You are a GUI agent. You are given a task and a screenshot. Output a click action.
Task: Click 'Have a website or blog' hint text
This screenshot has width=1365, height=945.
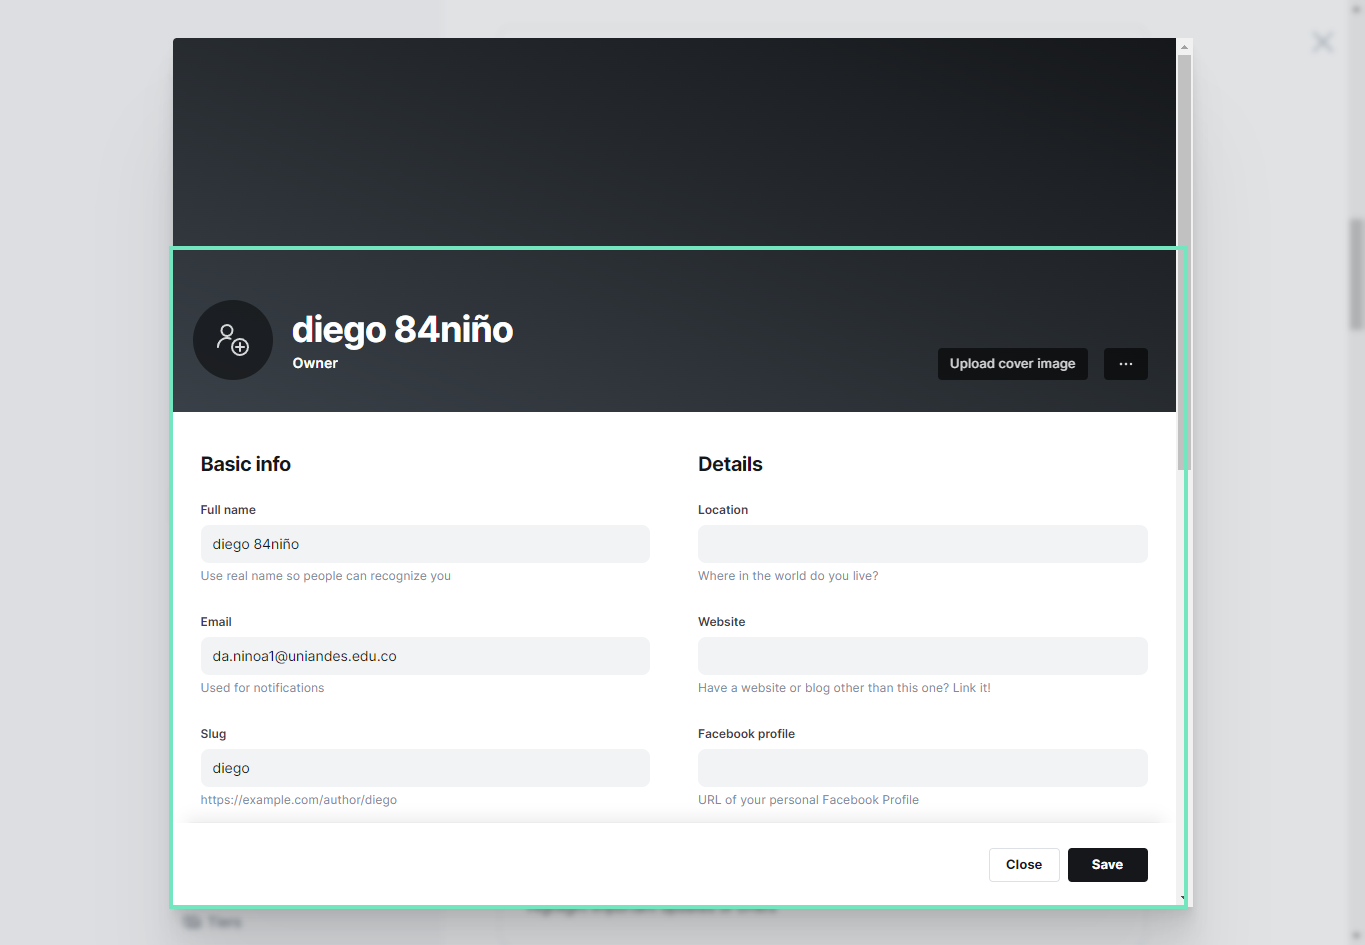coord(844,688)
